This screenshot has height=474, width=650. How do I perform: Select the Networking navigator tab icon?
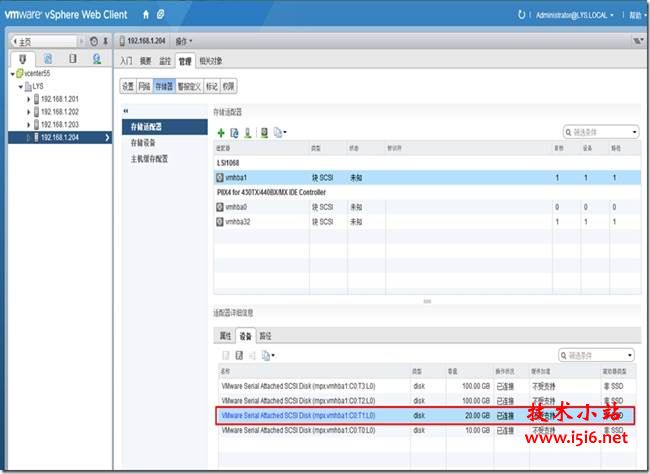(97, 59)
